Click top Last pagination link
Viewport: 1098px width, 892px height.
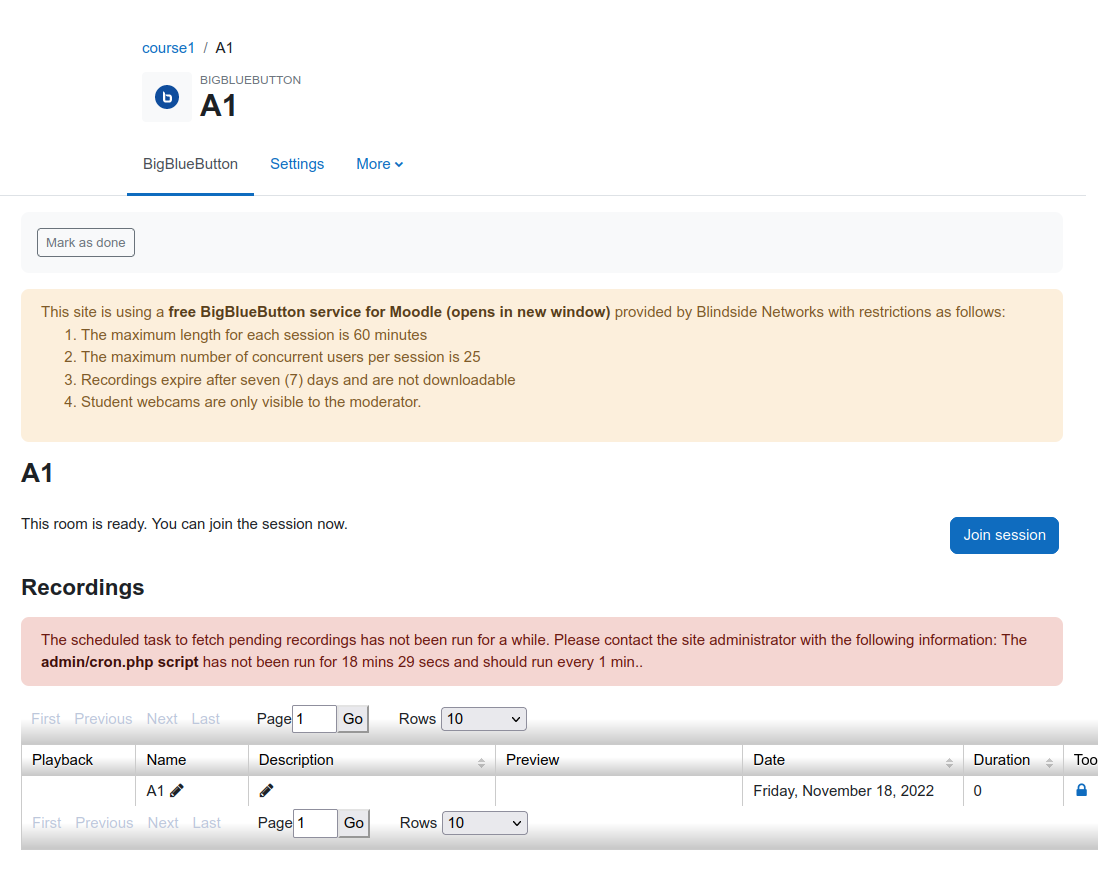click(x=205, y=719)
